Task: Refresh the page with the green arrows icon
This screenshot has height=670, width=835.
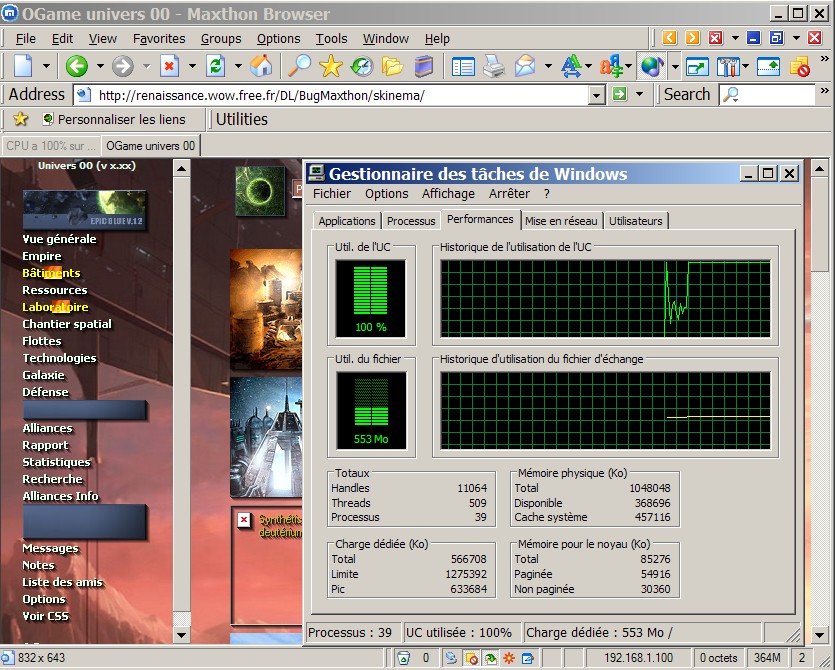Action: (216, 67)
